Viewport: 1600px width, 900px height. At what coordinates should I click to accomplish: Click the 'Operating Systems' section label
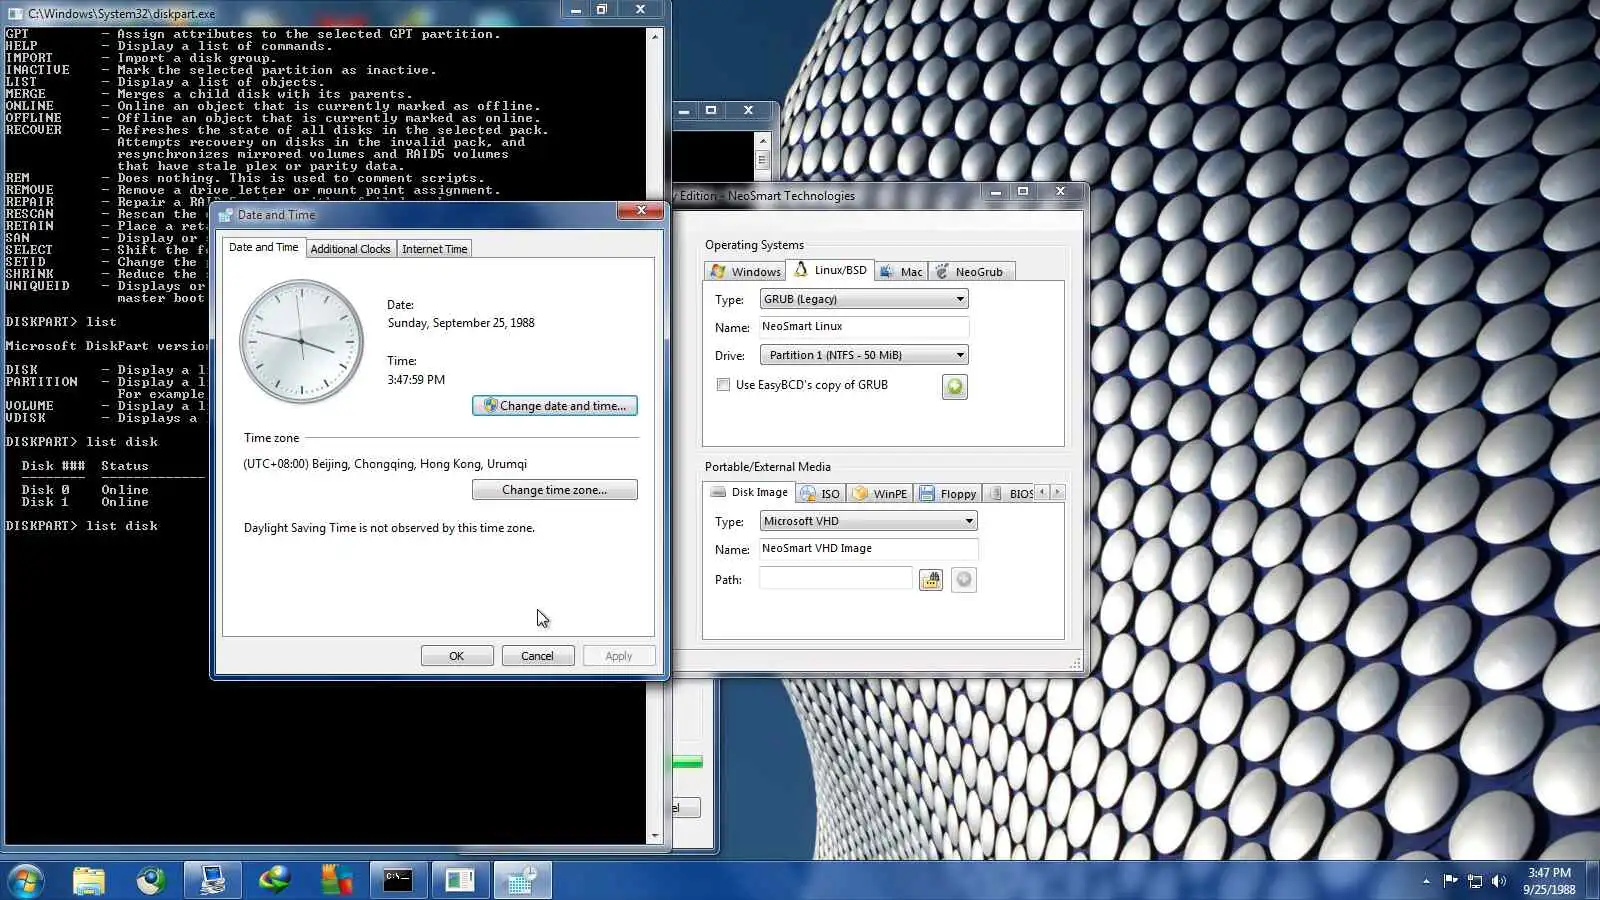point(754,245)
